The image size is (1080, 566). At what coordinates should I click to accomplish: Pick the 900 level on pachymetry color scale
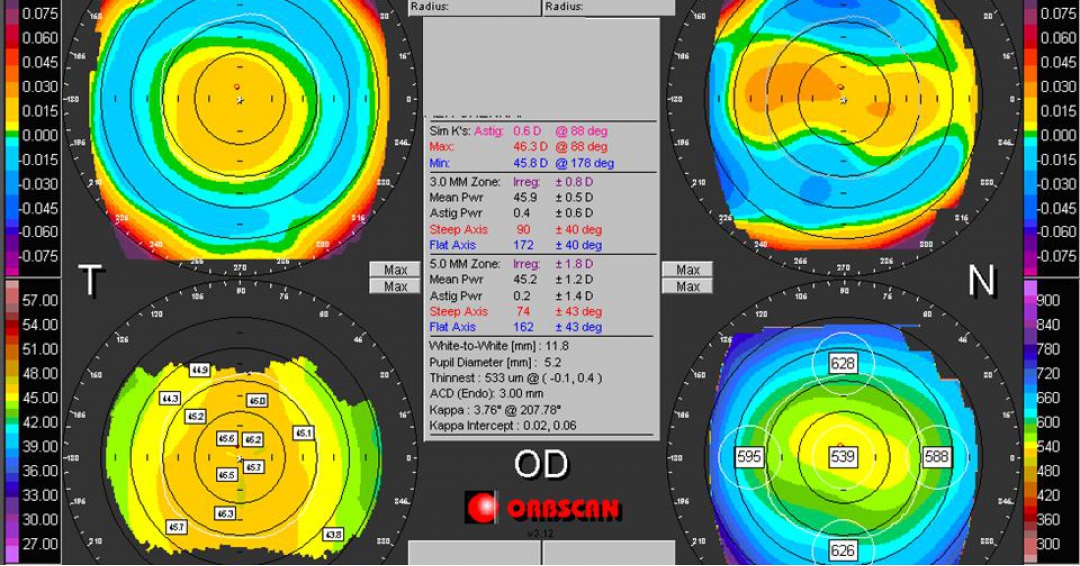(x=1048, y=300)
